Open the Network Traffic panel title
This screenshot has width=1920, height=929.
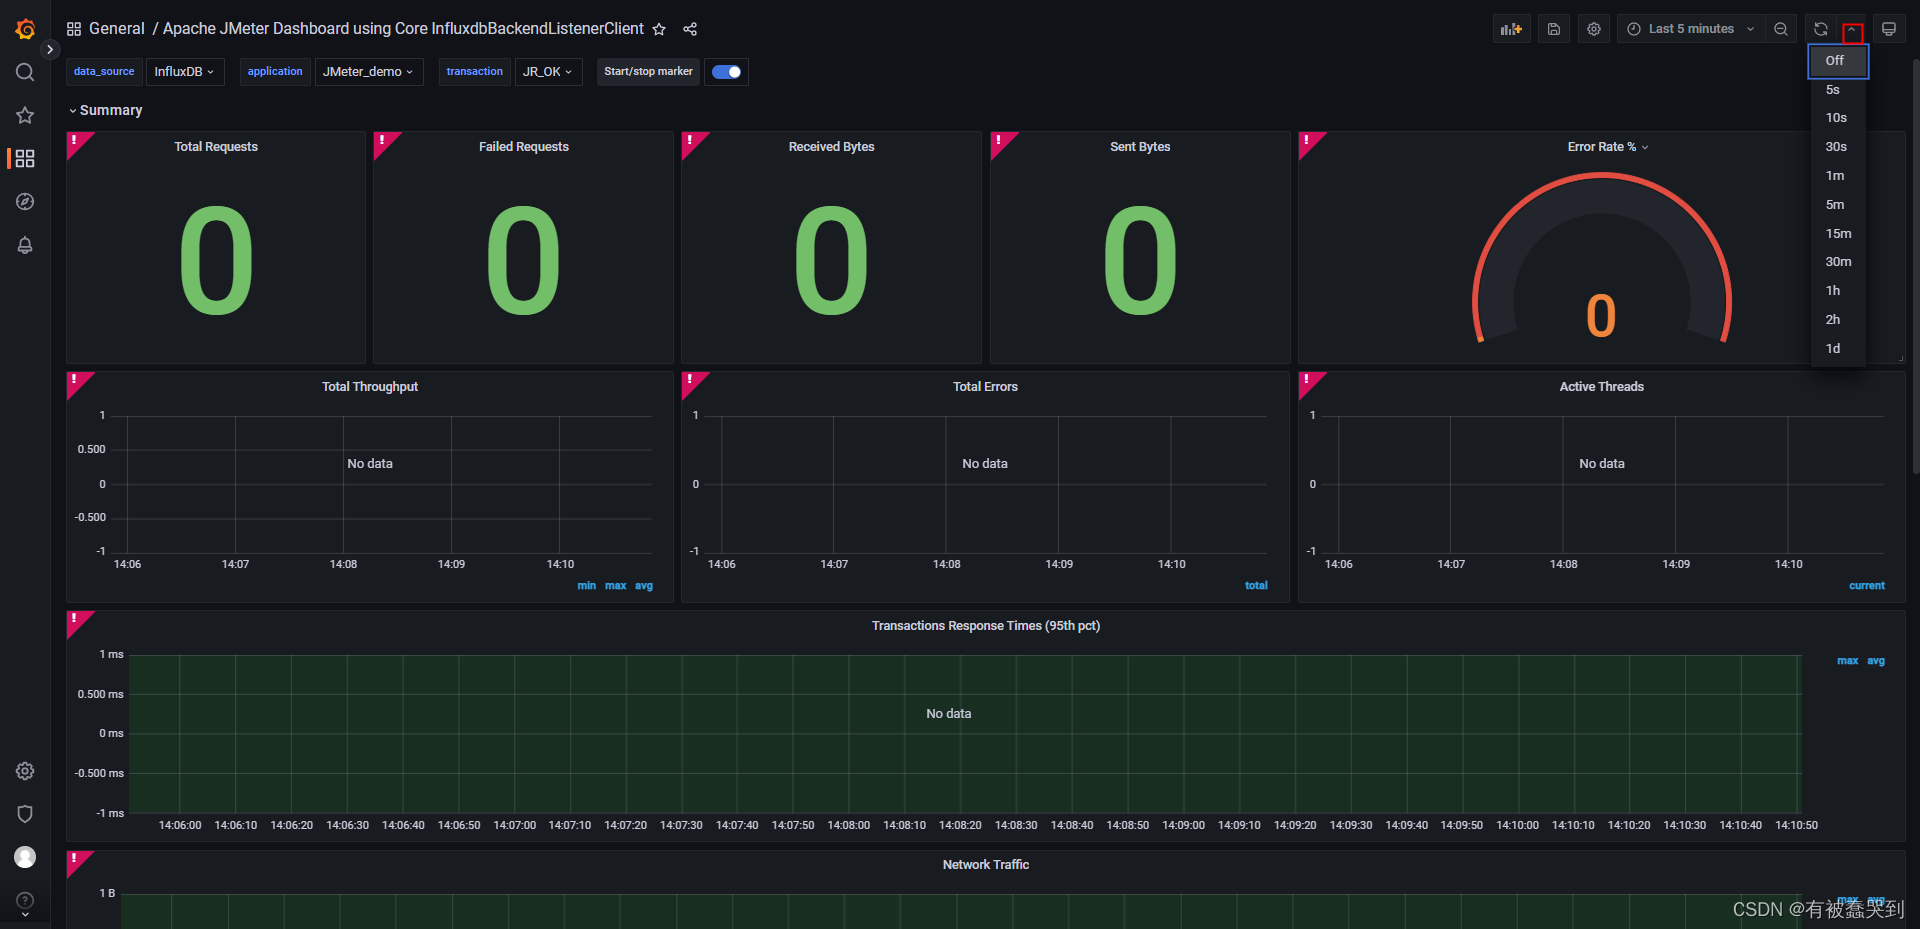pyautogui.click(x=986, y=865)
